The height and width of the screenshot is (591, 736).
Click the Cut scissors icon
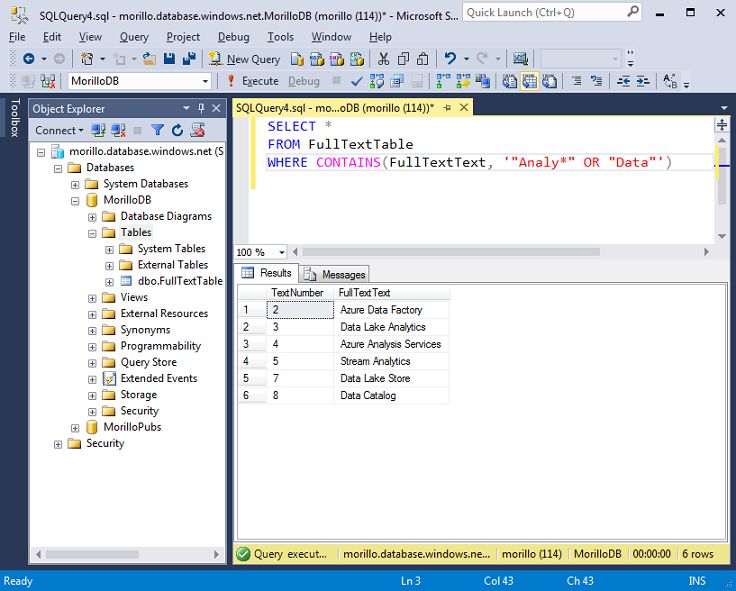click(383, 59)
